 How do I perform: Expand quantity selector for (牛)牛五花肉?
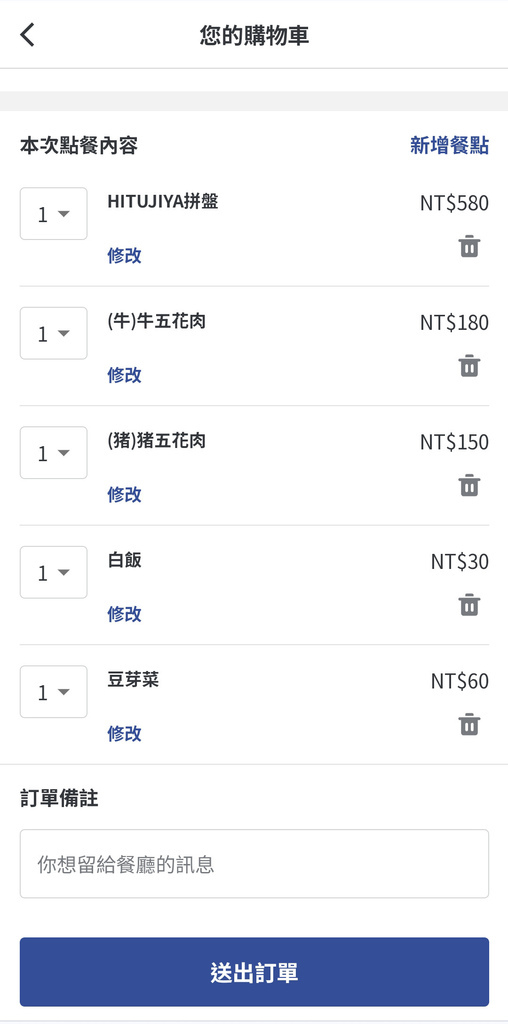54,333
